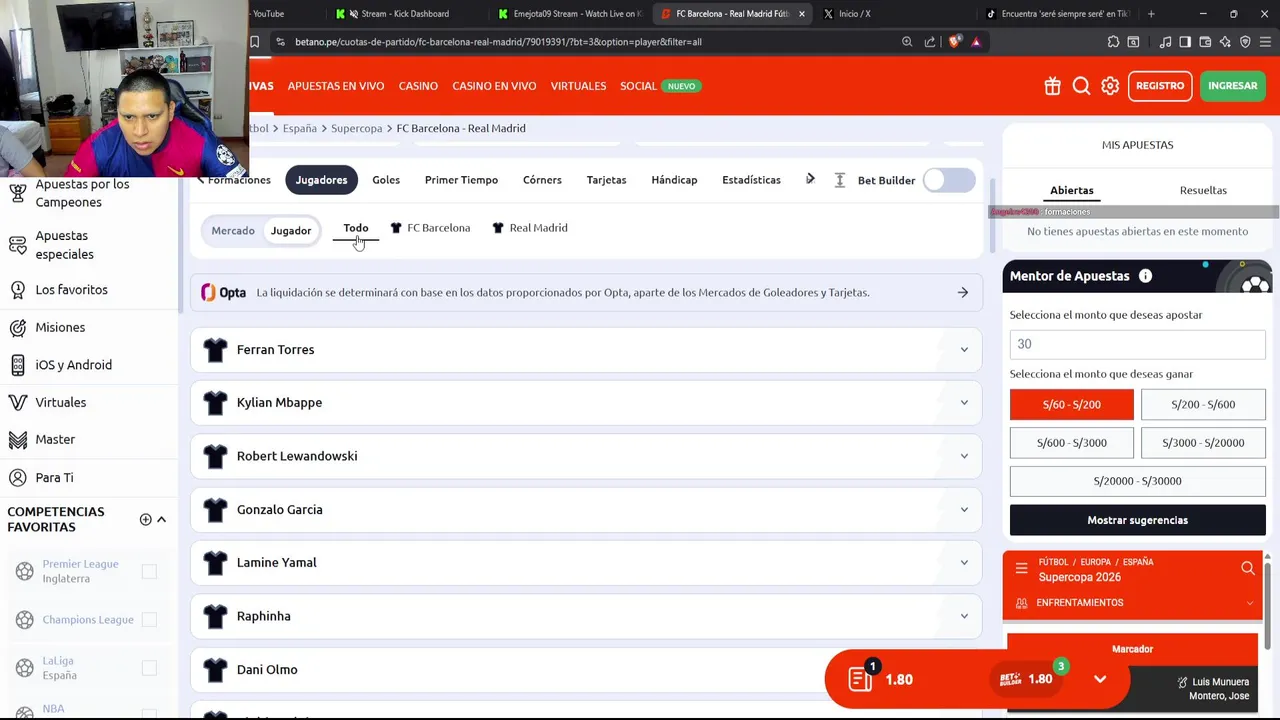The height and width of the screenshot is (720, 1280).
Task: Click the Para Ti sidebar icon
Action: point(17,477)
